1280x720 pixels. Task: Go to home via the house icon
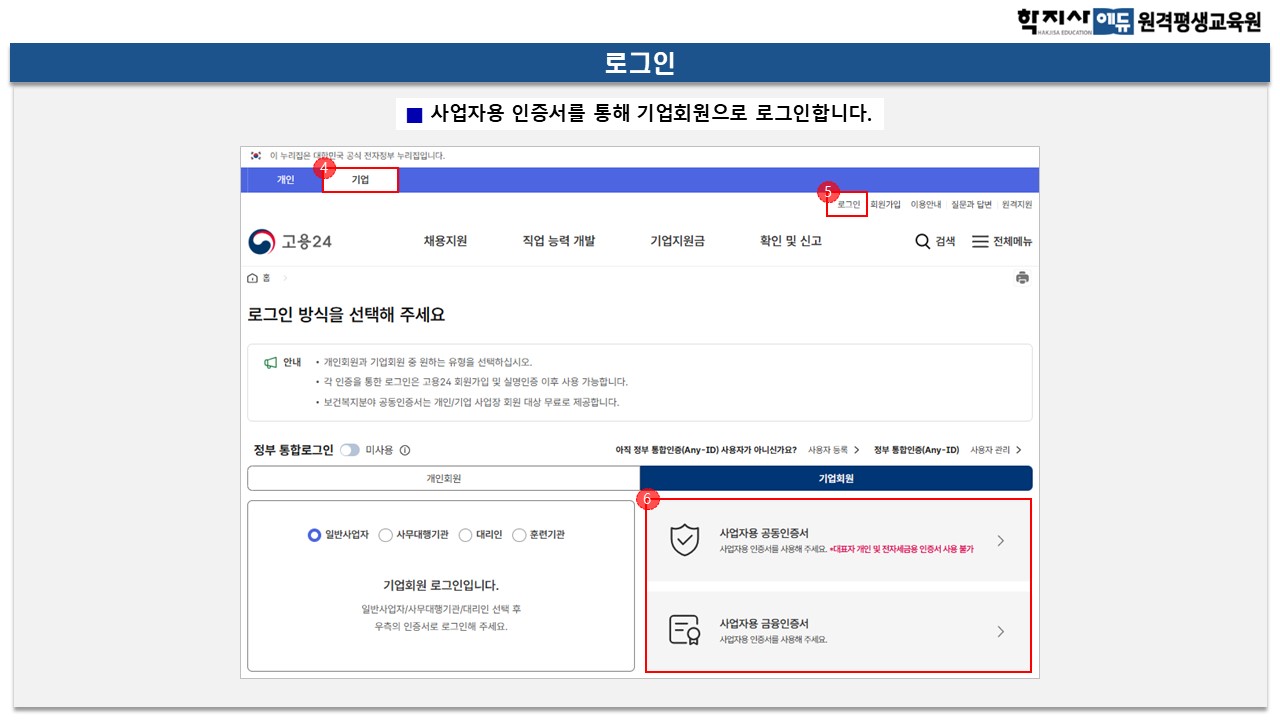(x=253, y=278)
